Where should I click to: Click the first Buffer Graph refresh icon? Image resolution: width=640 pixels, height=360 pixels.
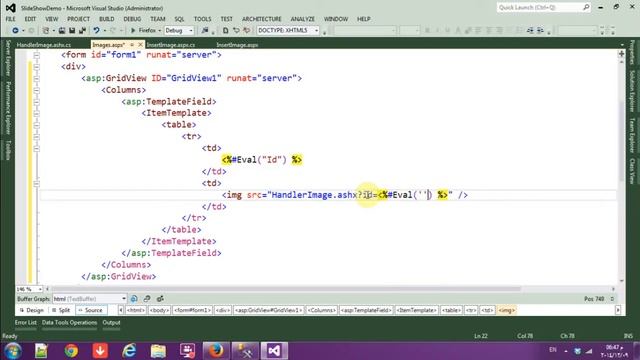pos(134,299)
